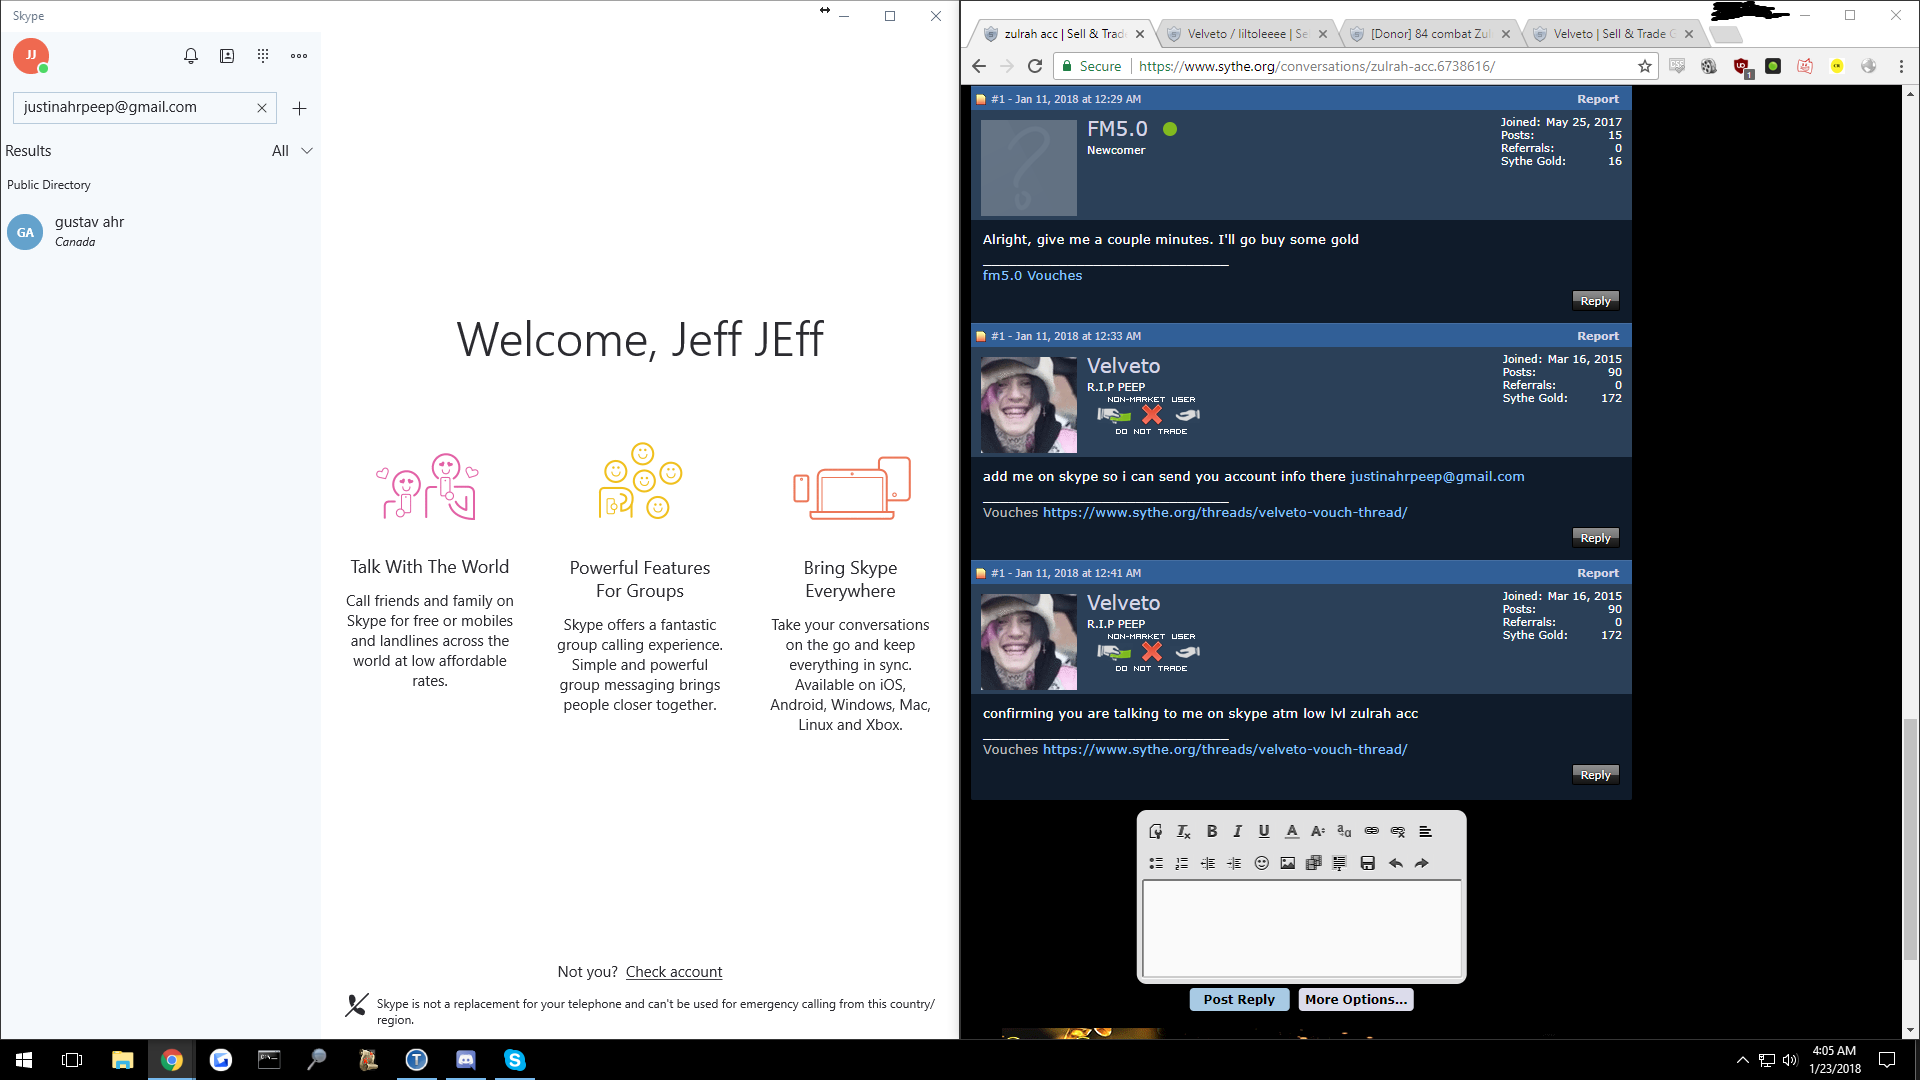Open vouch thread link in 12:33 AM post
Image resolution: width=1920 pixels, height=1080 pixels.
[1225, 513]
